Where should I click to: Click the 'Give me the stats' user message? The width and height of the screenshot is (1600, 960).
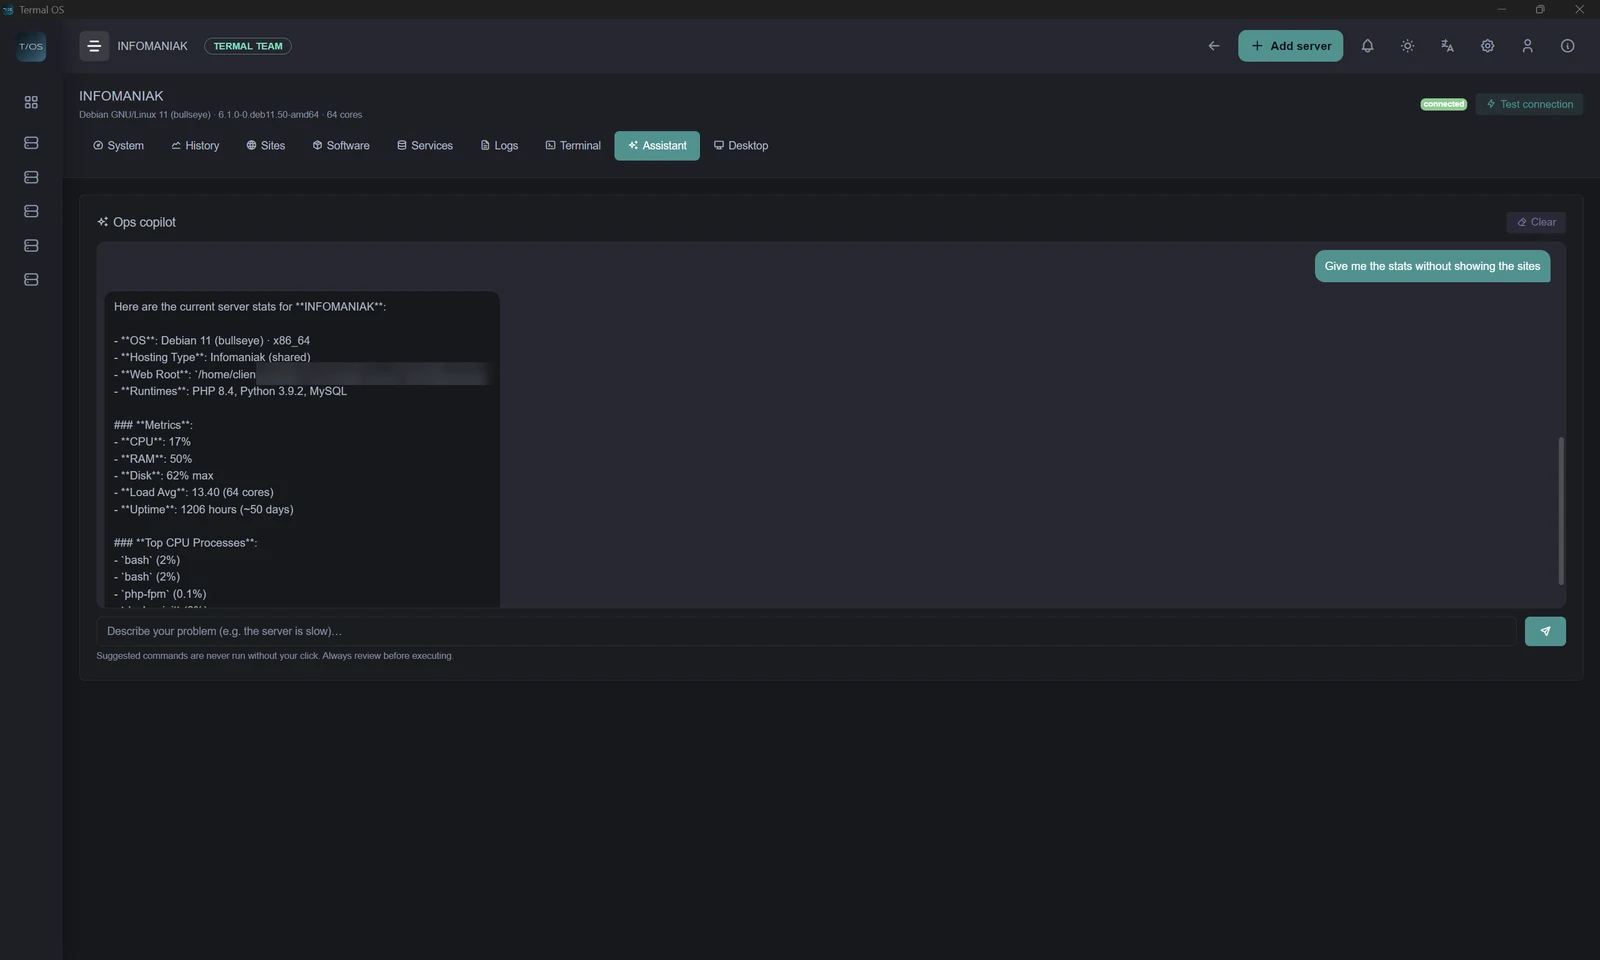[x=1432, y=266]
